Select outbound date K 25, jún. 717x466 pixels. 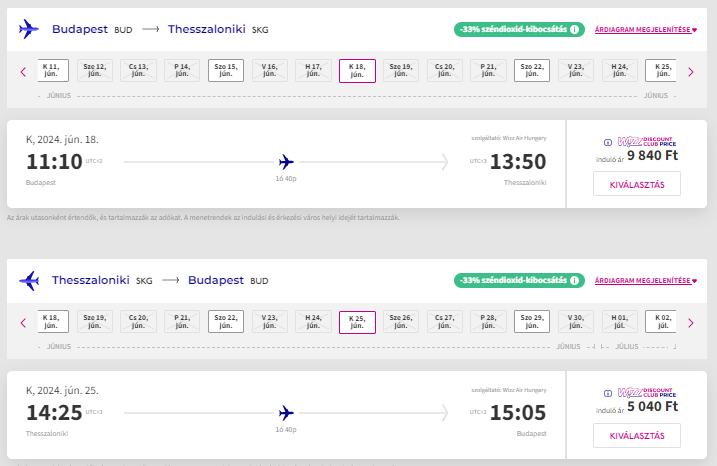pos(661,70)
